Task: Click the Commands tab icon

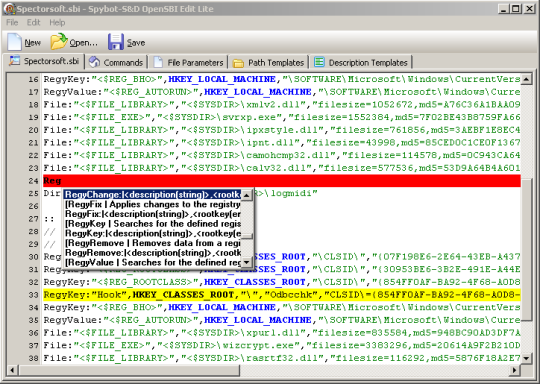Action: (x=94, y=62)
